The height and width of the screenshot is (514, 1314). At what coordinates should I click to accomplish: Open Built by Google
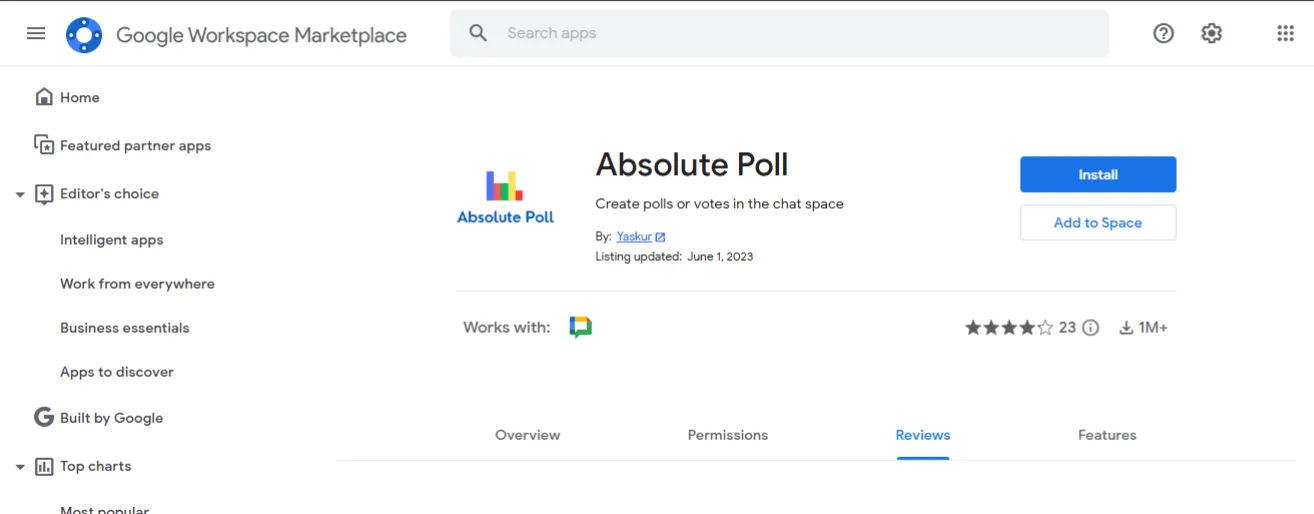pyautogui.click(x=111, y=418)
